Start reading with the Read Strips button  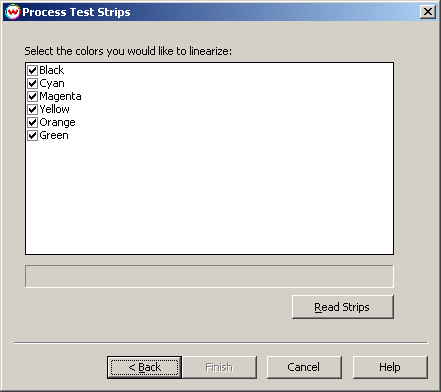click(x=343, y=307)
